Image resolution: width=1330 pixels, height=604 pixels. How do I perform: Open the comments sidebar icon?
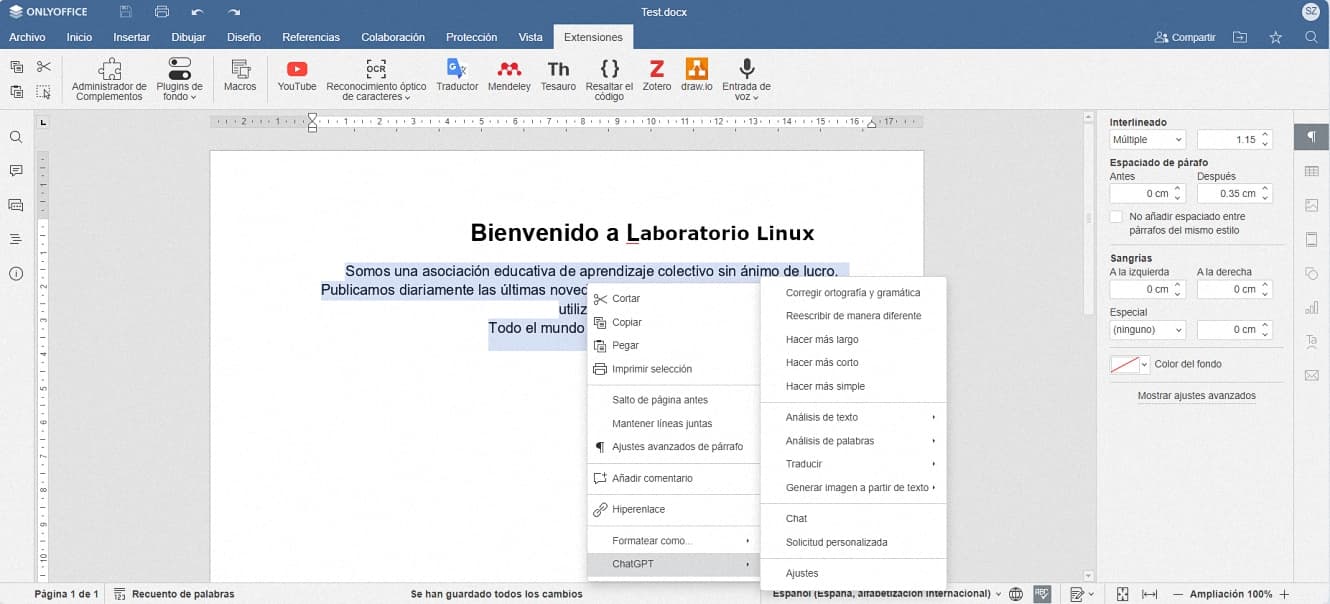(16, 171)
